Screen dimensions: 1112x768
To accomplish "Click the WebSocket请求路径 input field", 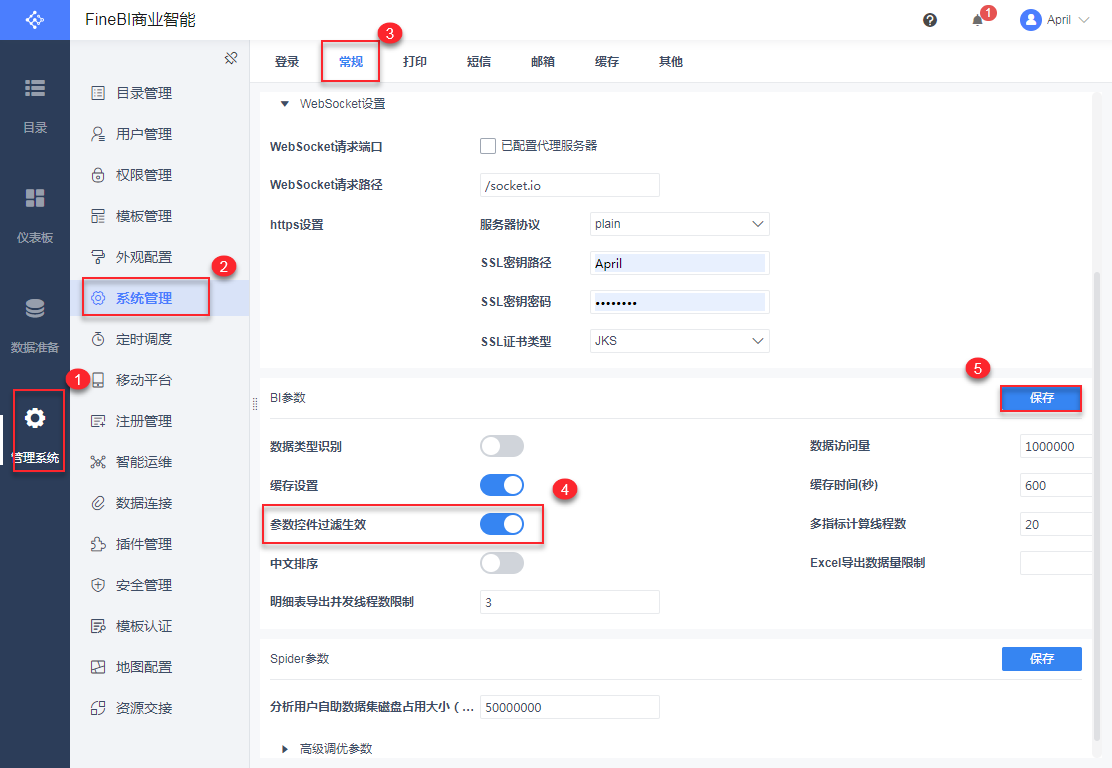I will point(569,185).
